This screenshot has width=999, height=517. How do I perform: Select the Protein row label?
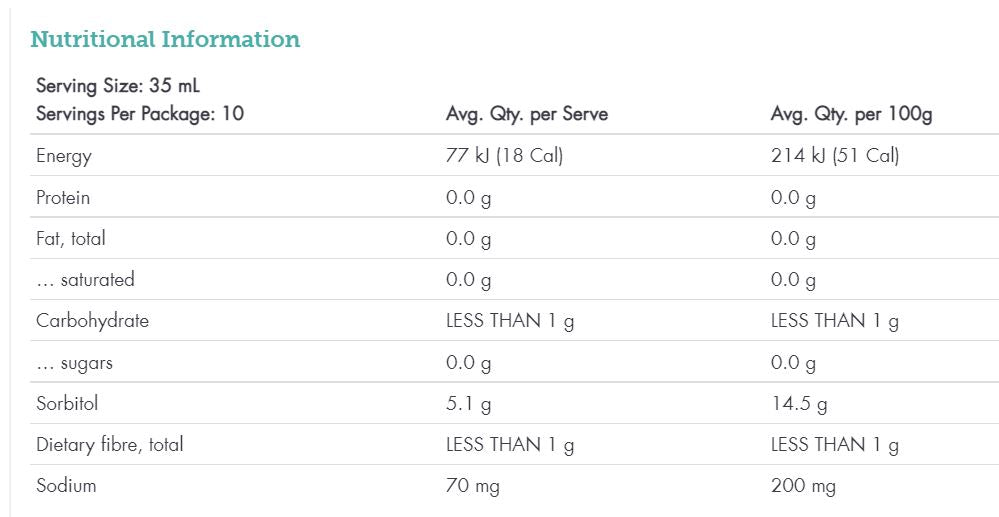[x=63, y=198]
